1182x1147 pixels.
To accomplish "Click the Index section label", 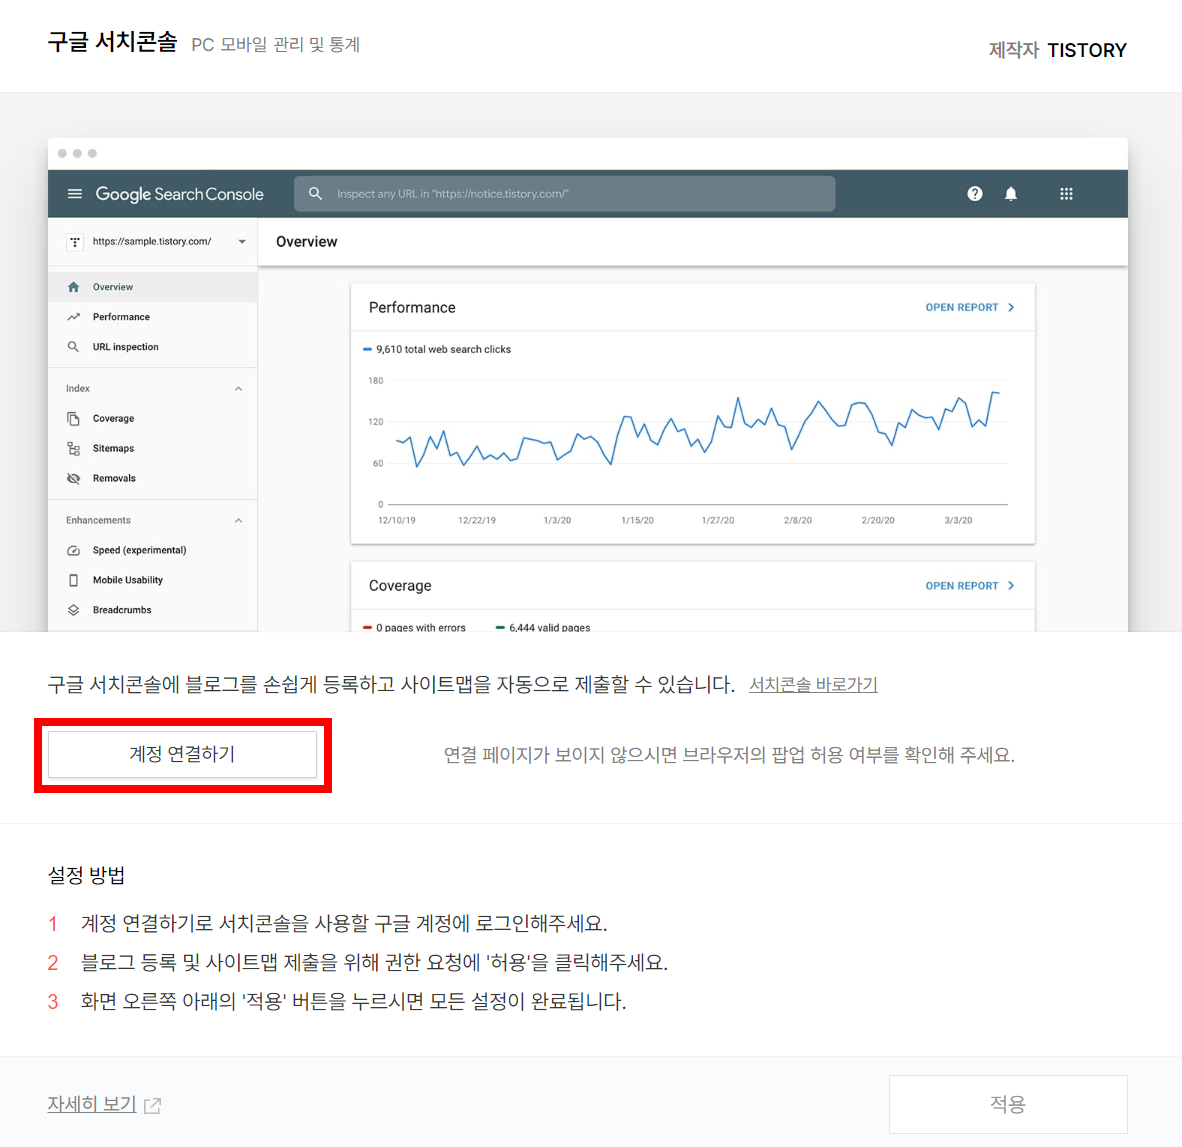I will point(78,389).
